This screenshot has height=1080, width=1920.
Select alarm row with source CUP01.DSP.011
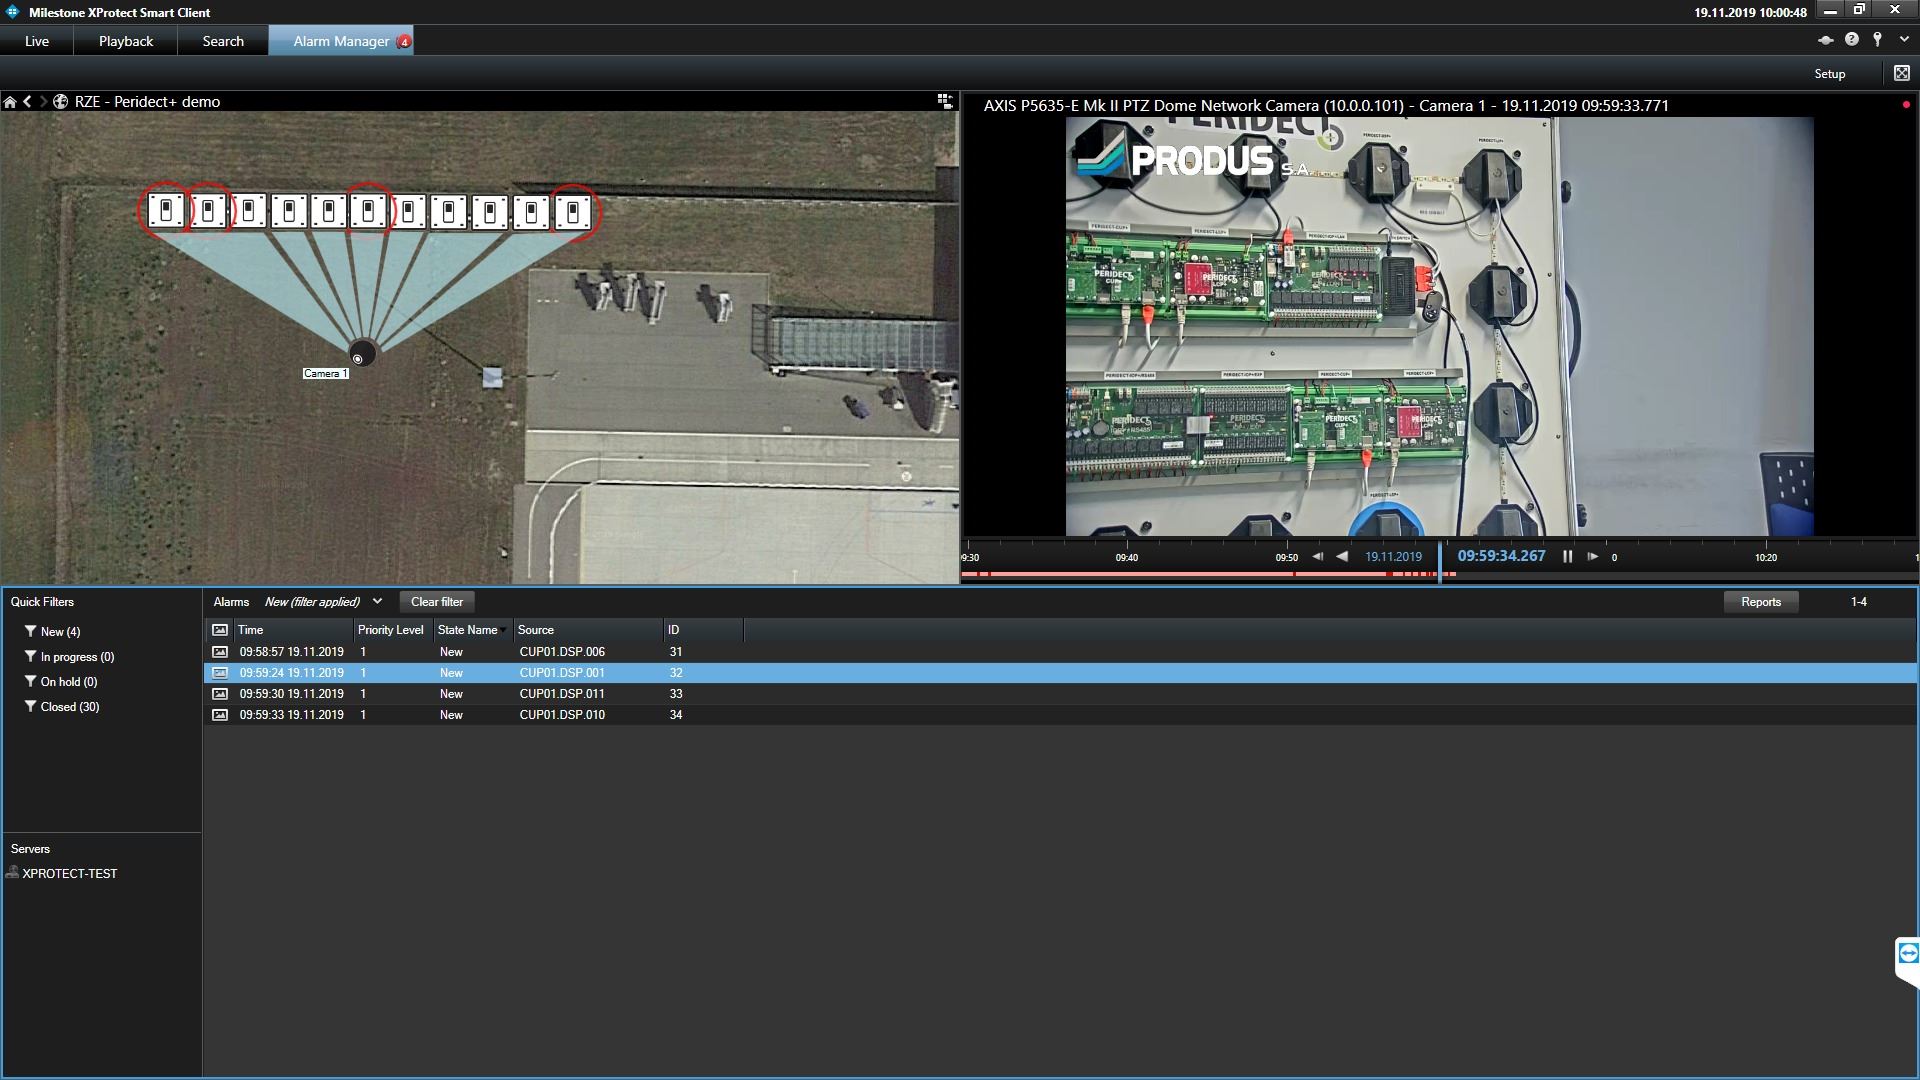(x=1060, y=694)
